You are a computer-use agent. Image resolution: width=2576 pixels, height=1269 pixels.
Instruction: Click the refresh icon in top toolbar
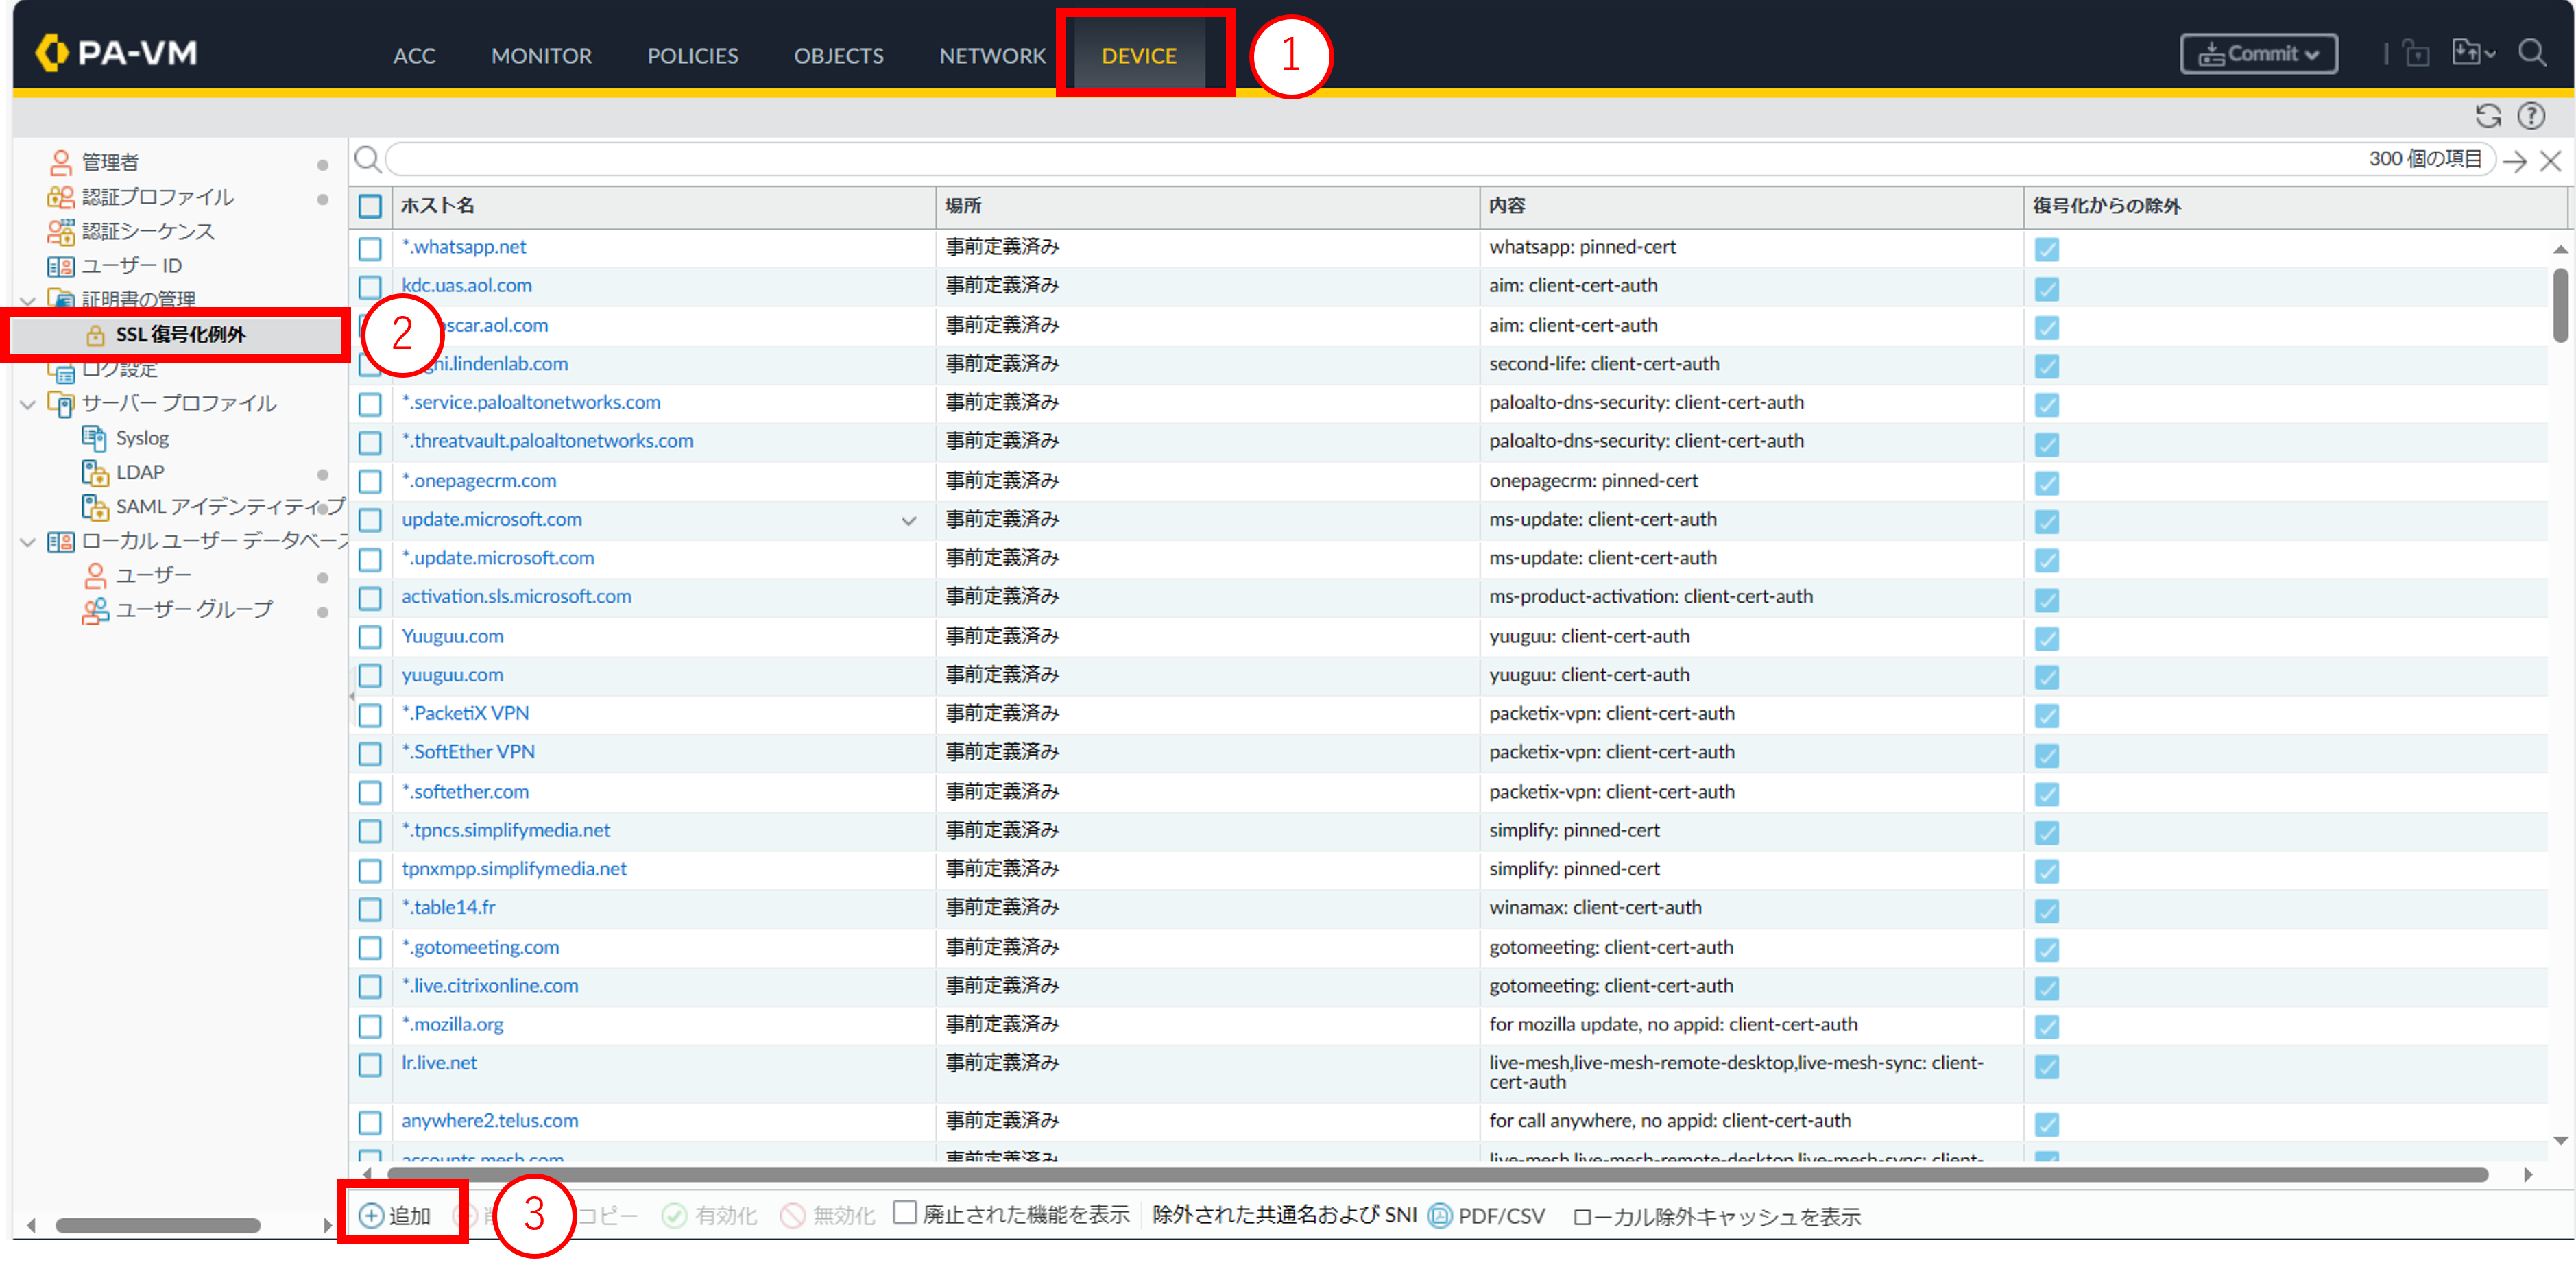click(x=2487, y=116)
